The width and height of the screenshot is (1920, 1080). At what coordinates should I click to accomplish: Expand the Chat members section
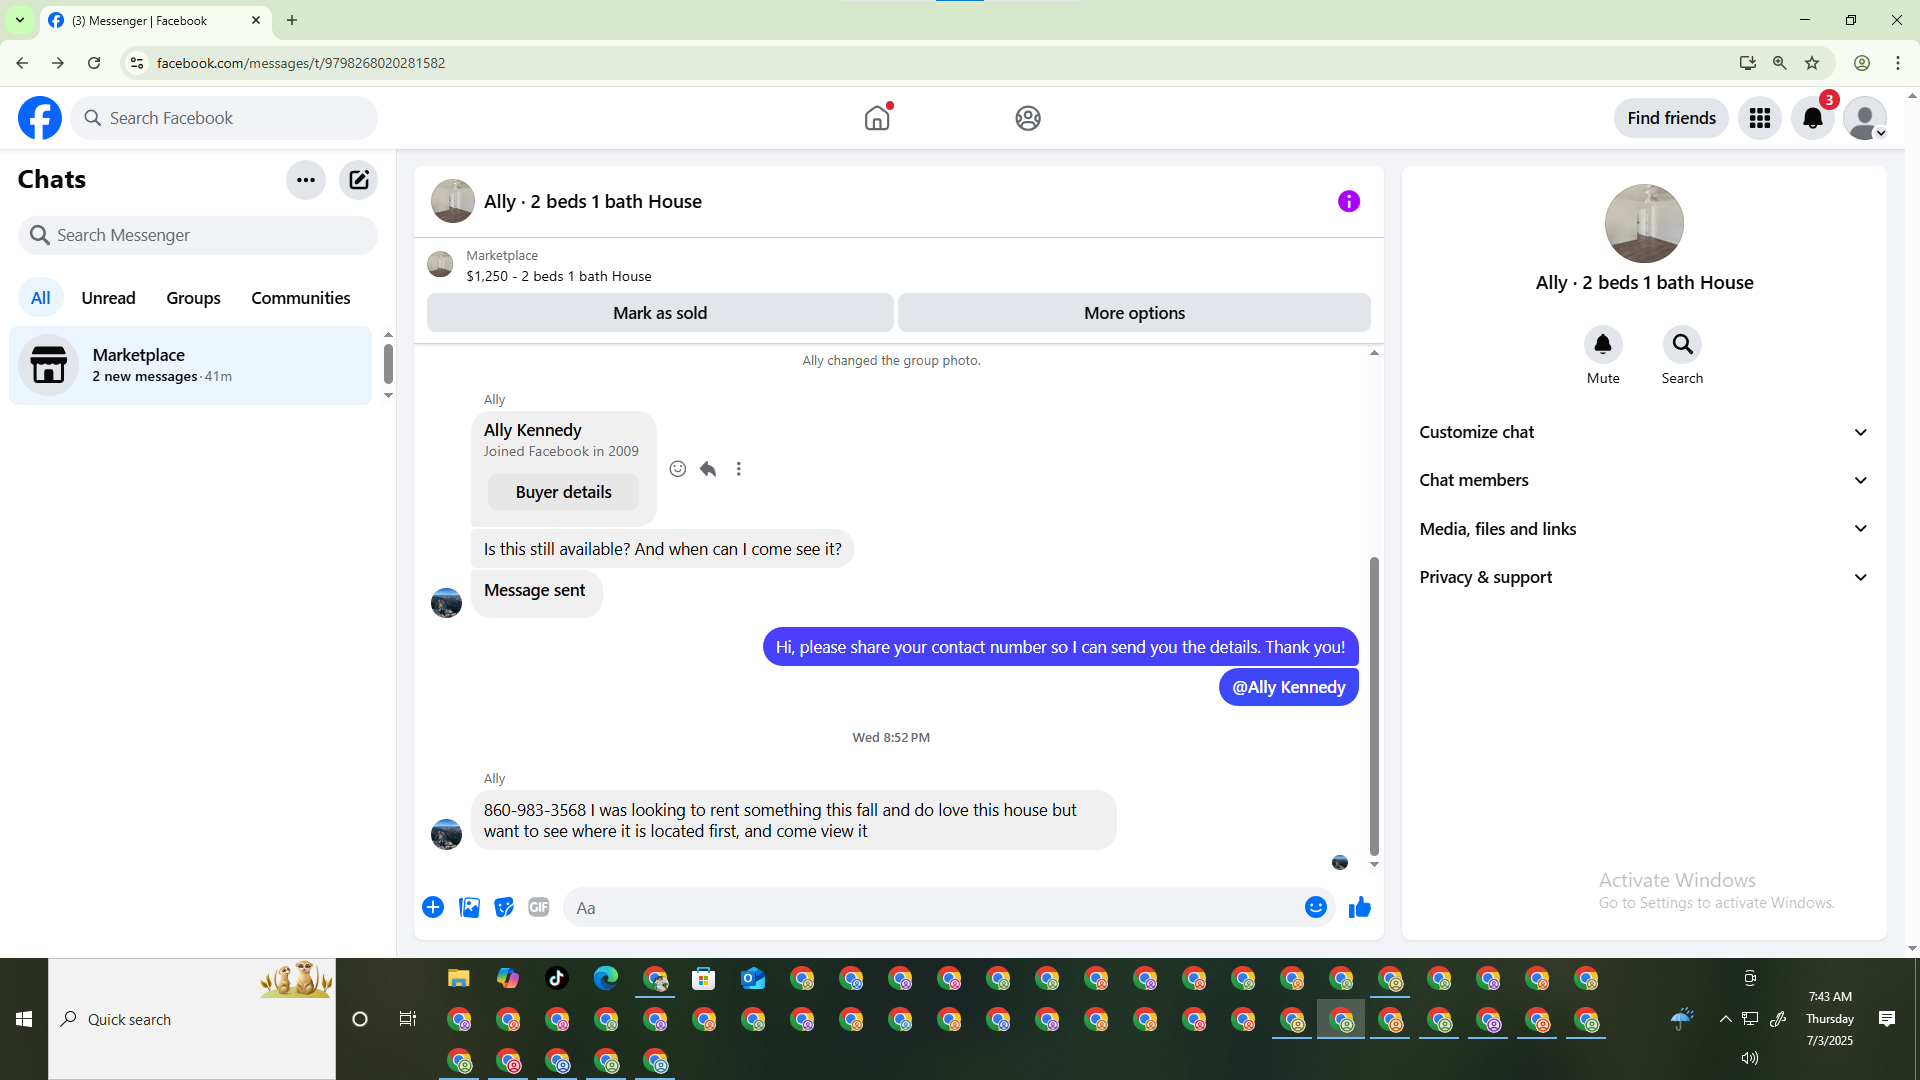1643,480
